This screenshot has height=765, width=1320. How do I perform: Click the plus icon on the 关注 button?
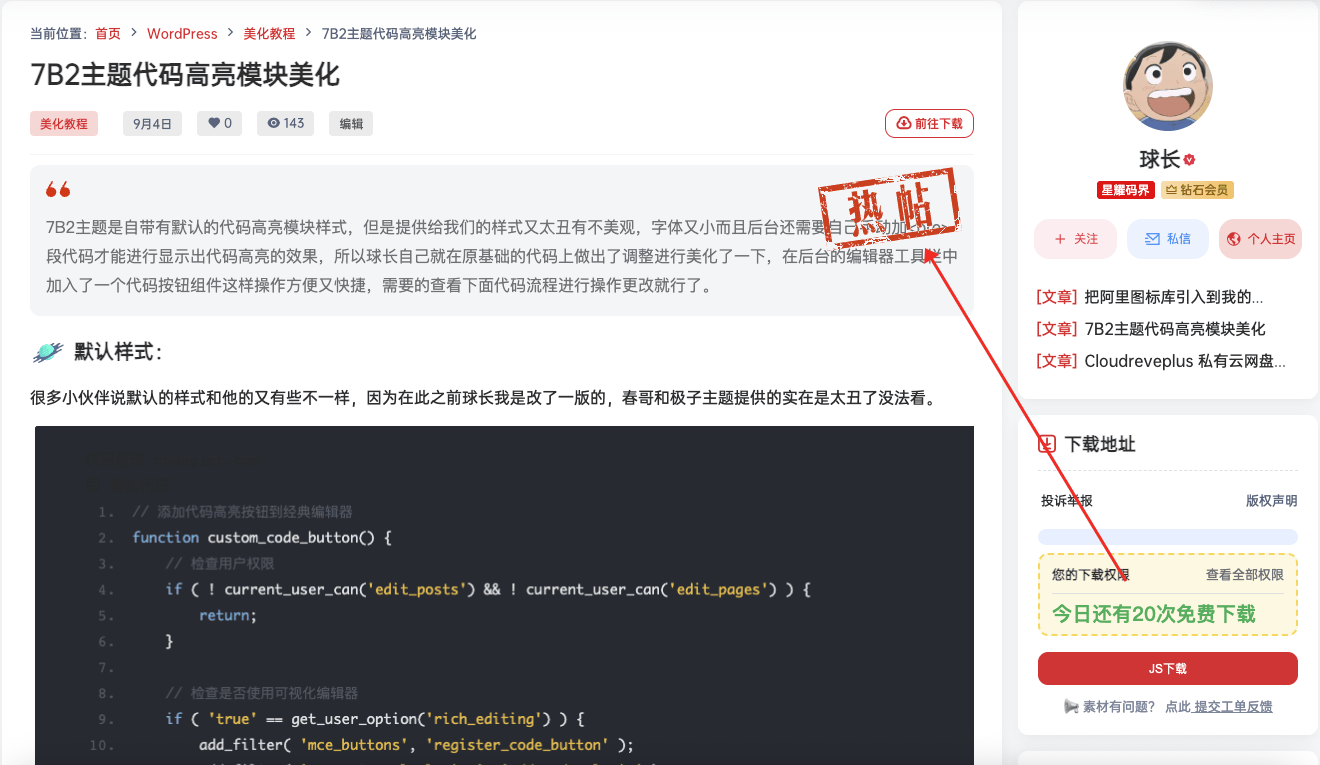pos(1059,239)
